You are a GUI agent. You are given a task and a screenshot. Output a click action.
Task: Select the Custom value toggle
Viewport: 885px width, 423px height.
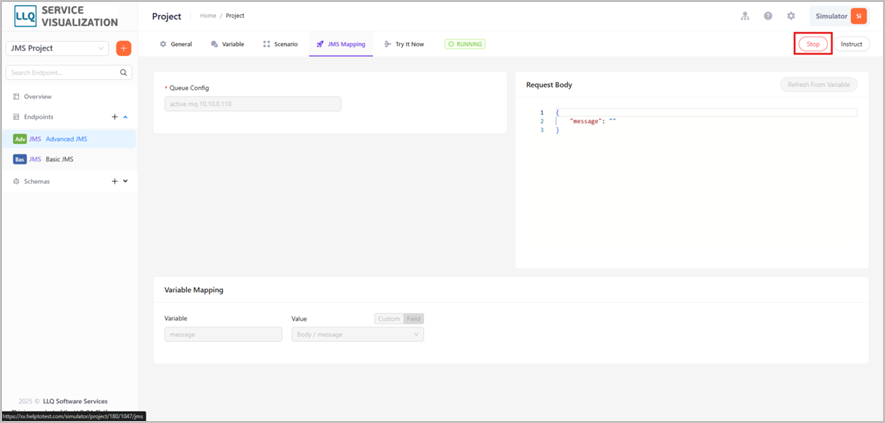(389, 319)
